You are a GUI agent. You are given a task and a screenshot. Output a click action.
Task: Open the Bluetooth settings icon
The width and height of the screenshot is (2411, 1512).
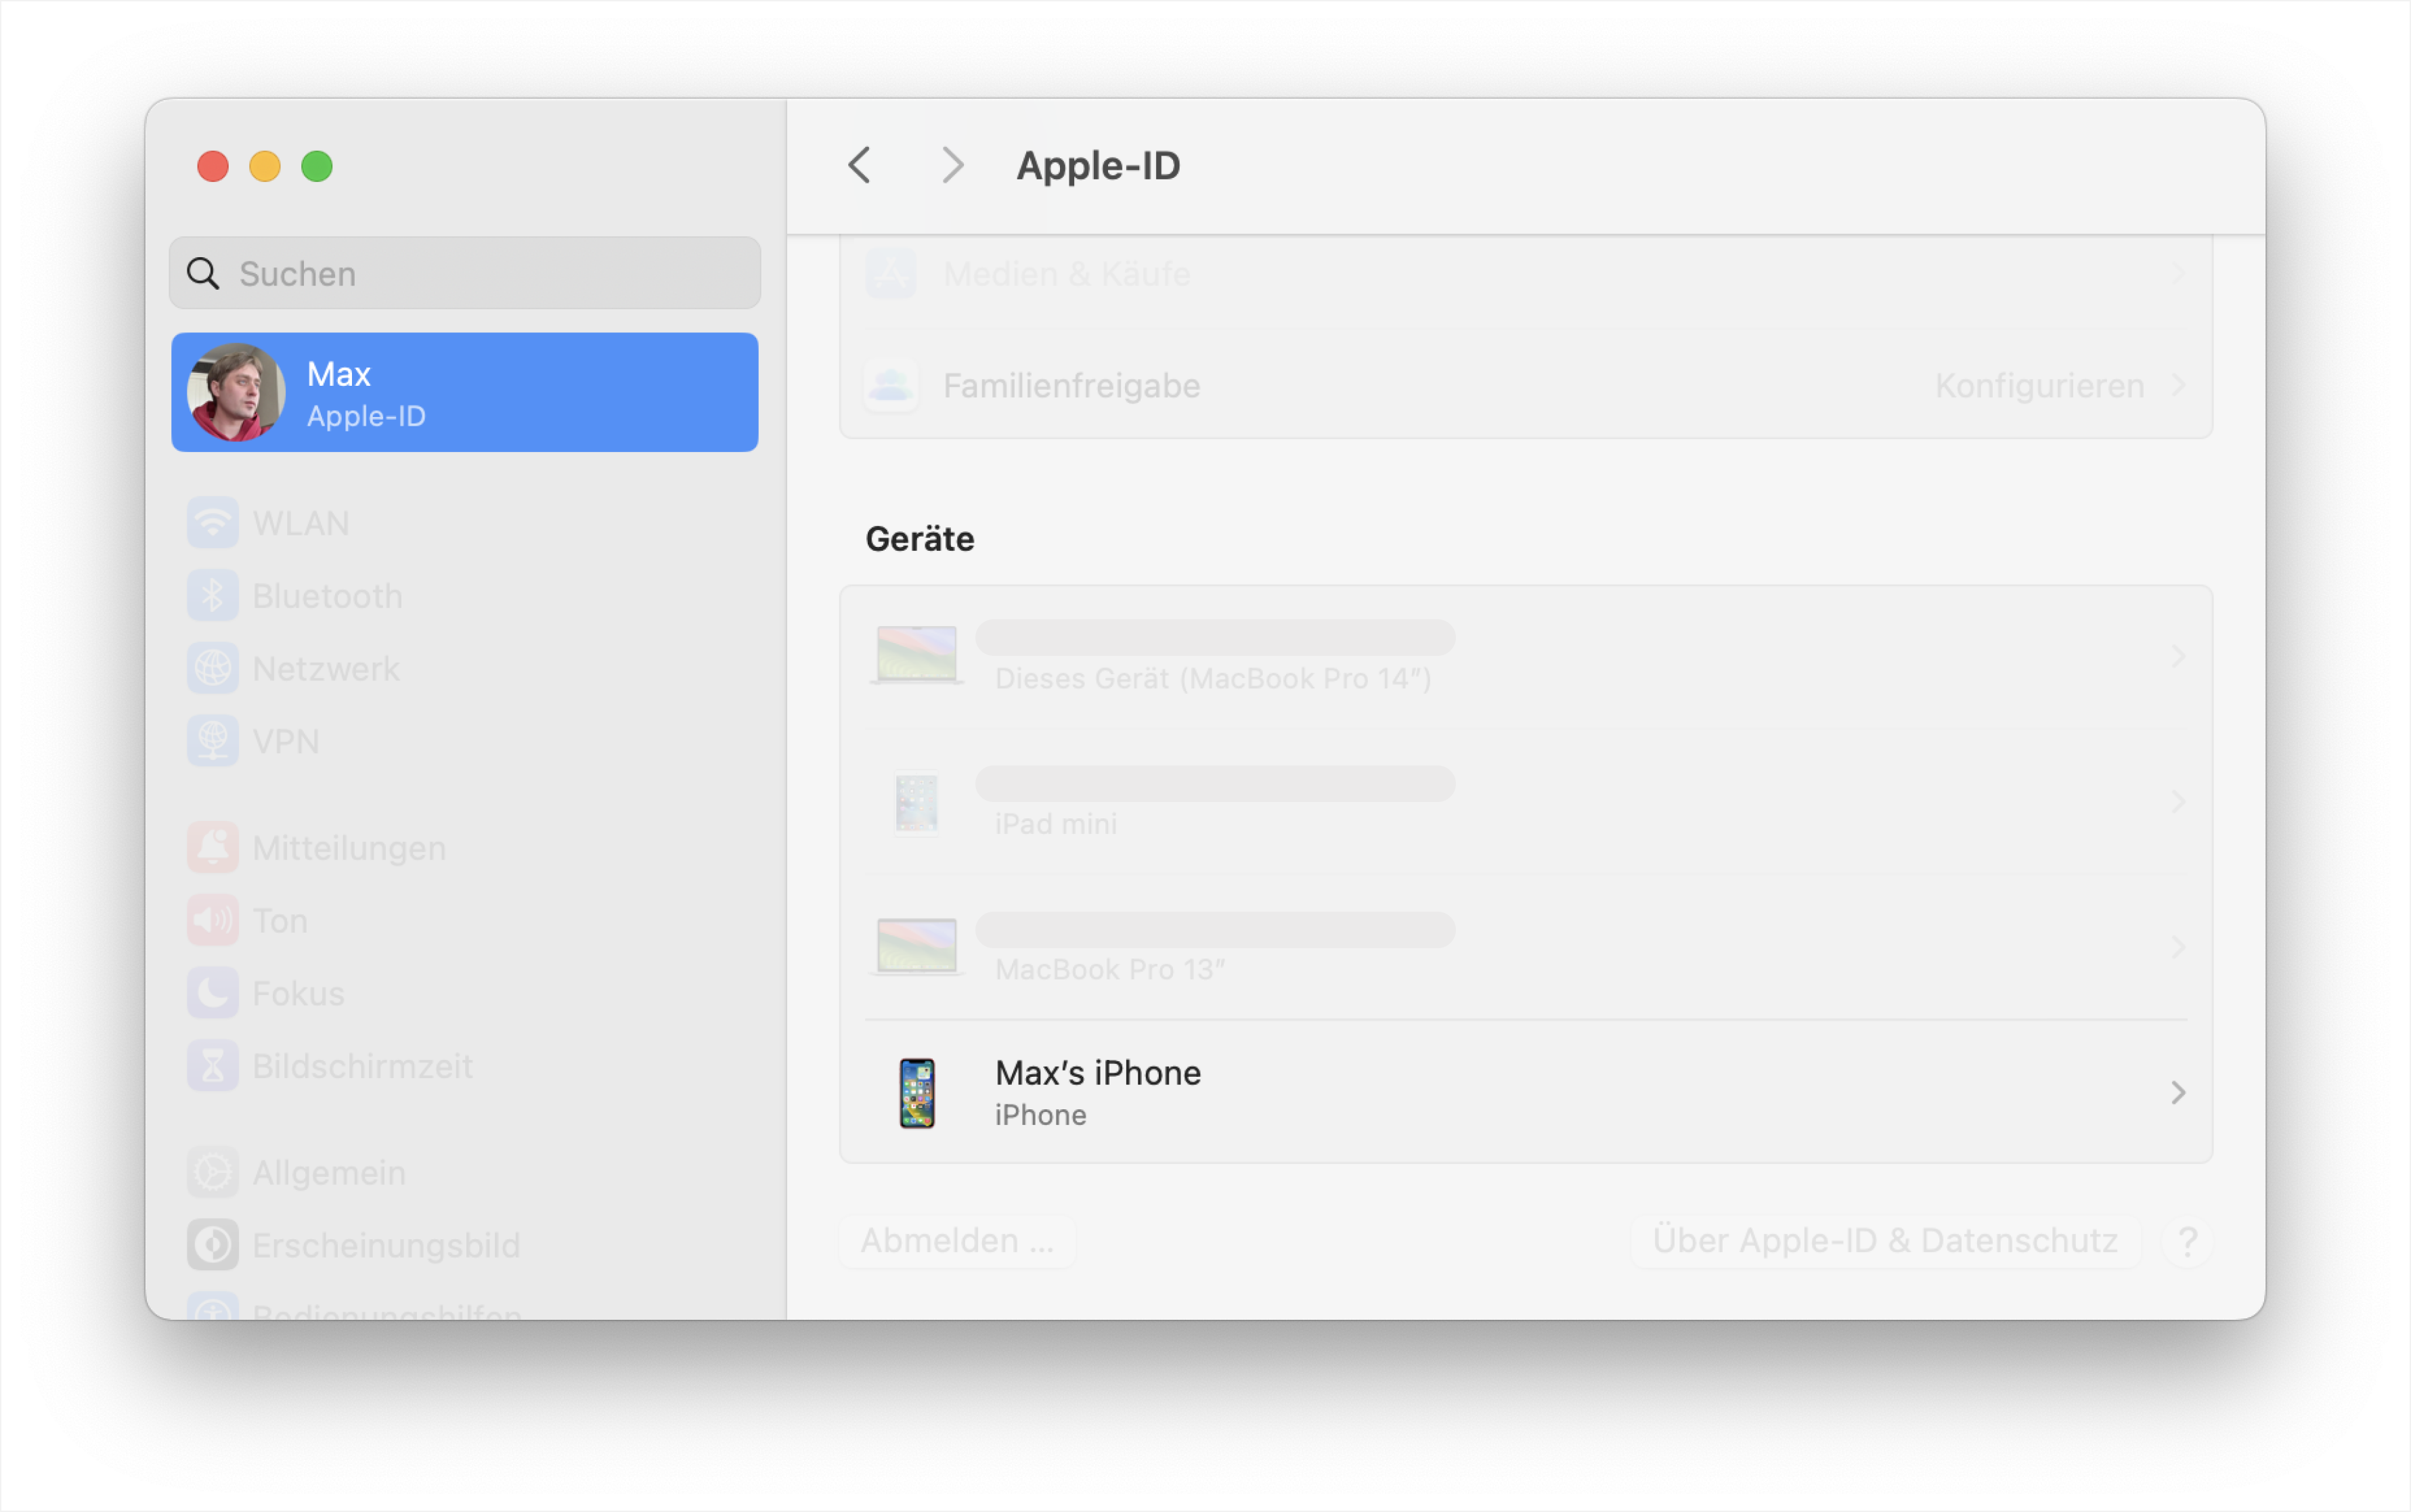(212, 596)
